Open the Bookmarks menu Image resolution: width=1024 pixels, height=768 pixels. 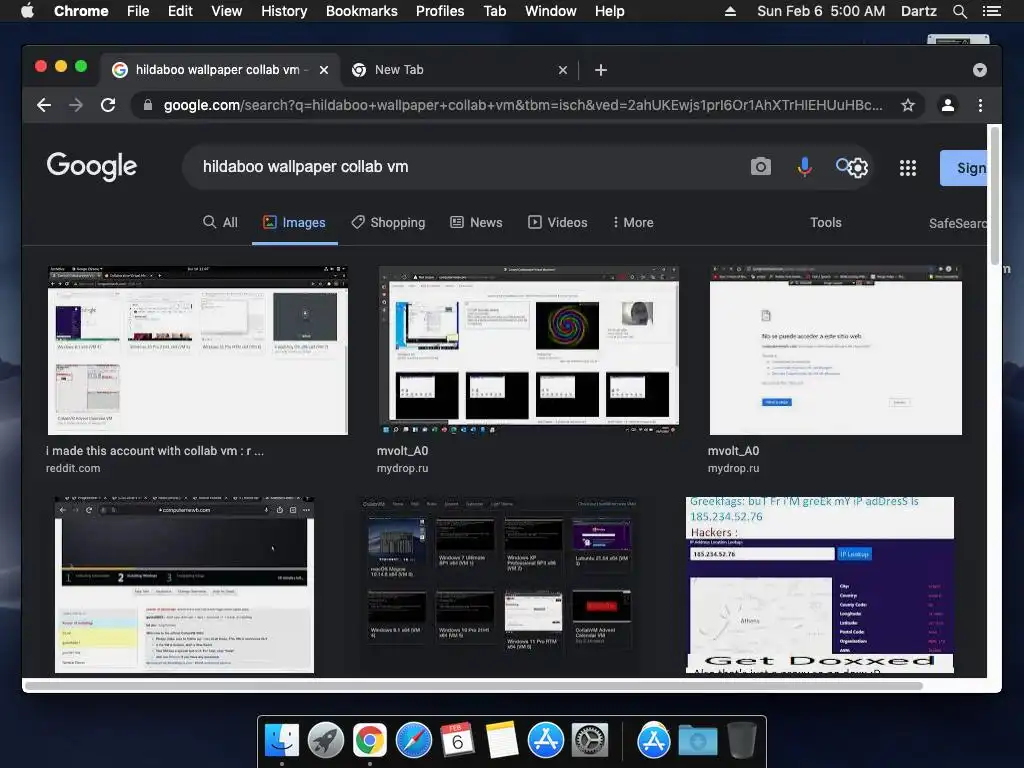pos(362,11)
